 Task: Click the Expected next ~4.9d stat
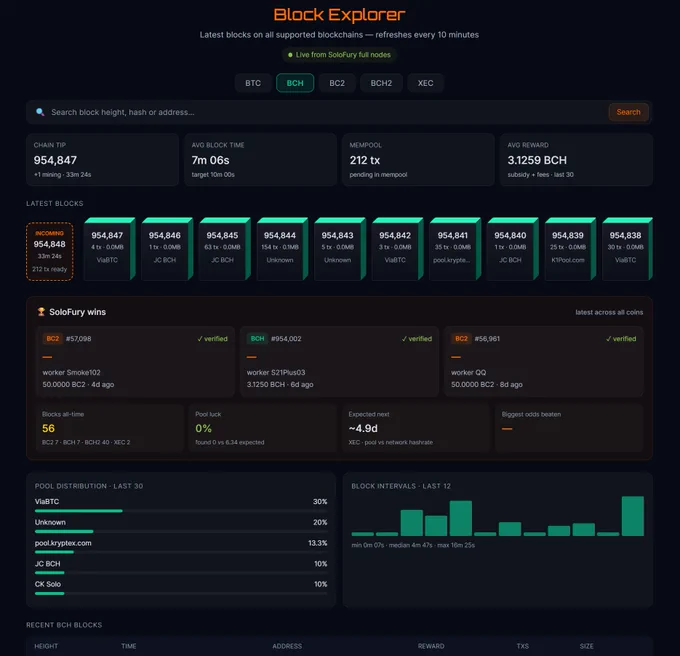coord(416,428)
